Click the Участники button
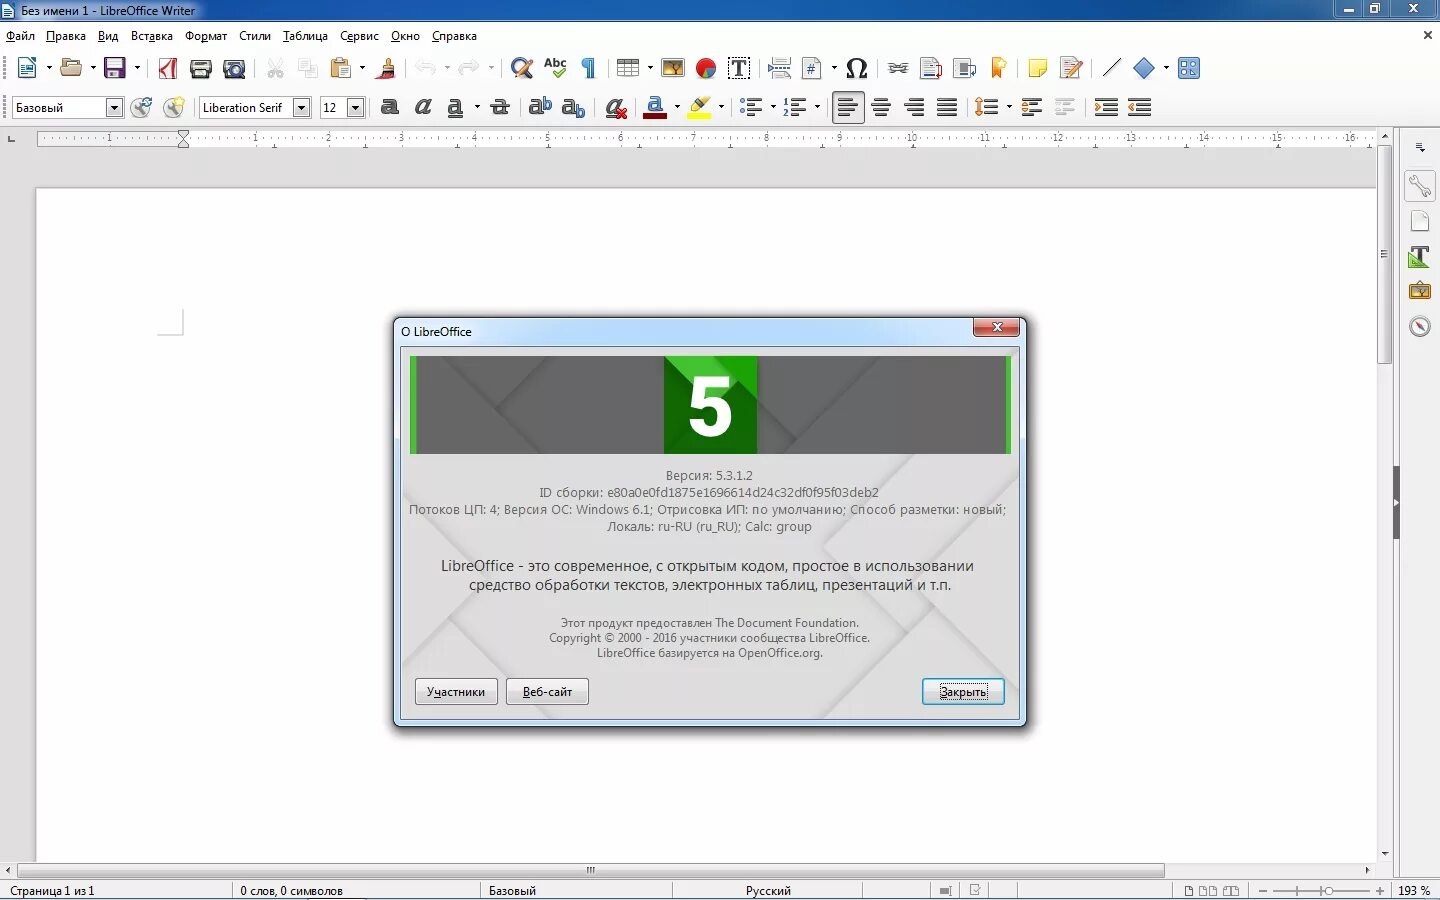 click(x=456, y=692)
